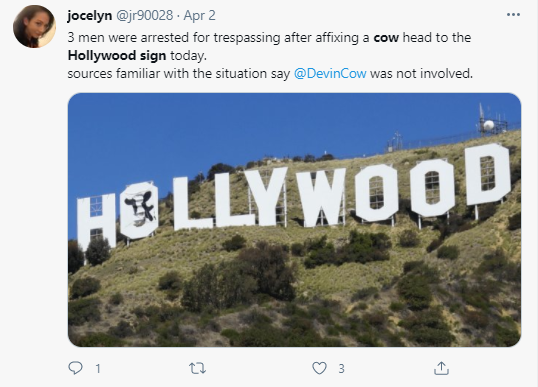
Task: Open the Hollywood sign photo
Action: (294, 220)
